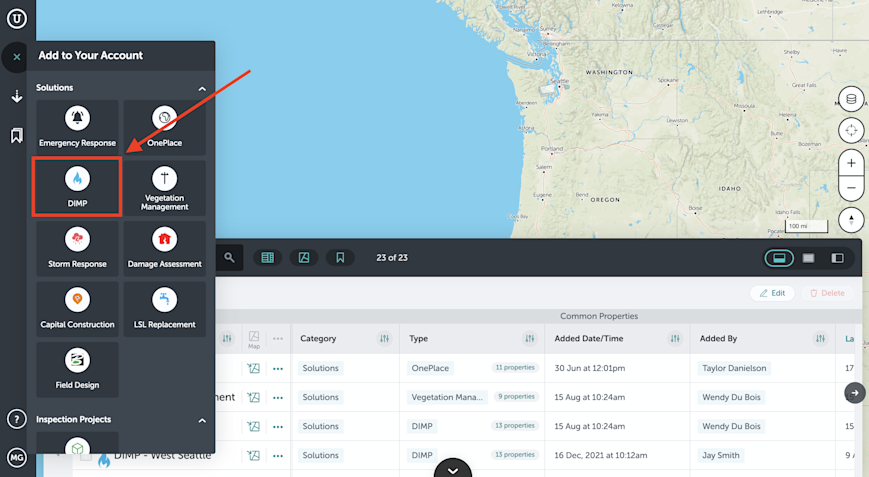Collapse the Solutions section
This screenshot has height=477, width=869.
(202, 88)
